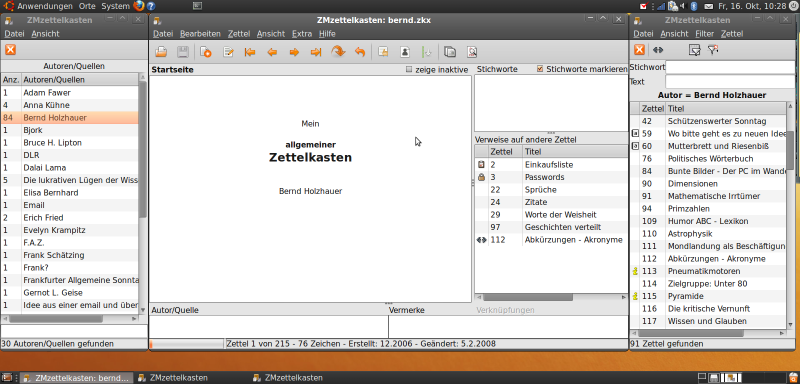Image resolution: width=800 pixels, height=384 pixels.
Task: Jump to the last Zettel arrow icon
Action: click(316, 52)
